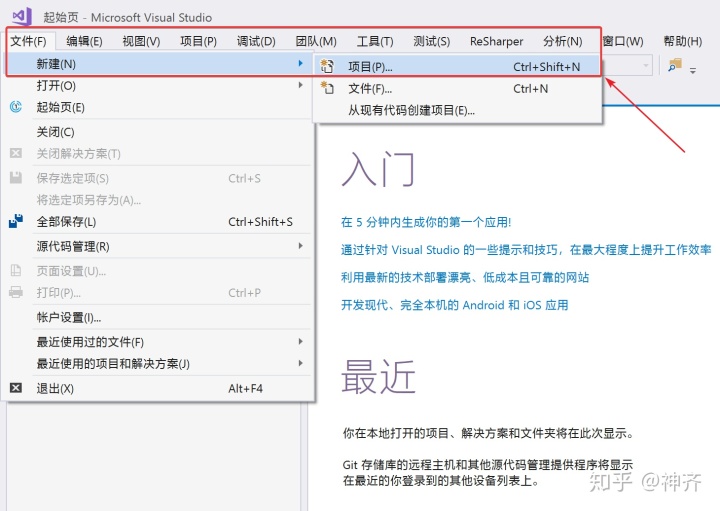Expand the 打开(O) submenu arrow
This screenshot has width=720, height=511.
click(300, 85)
